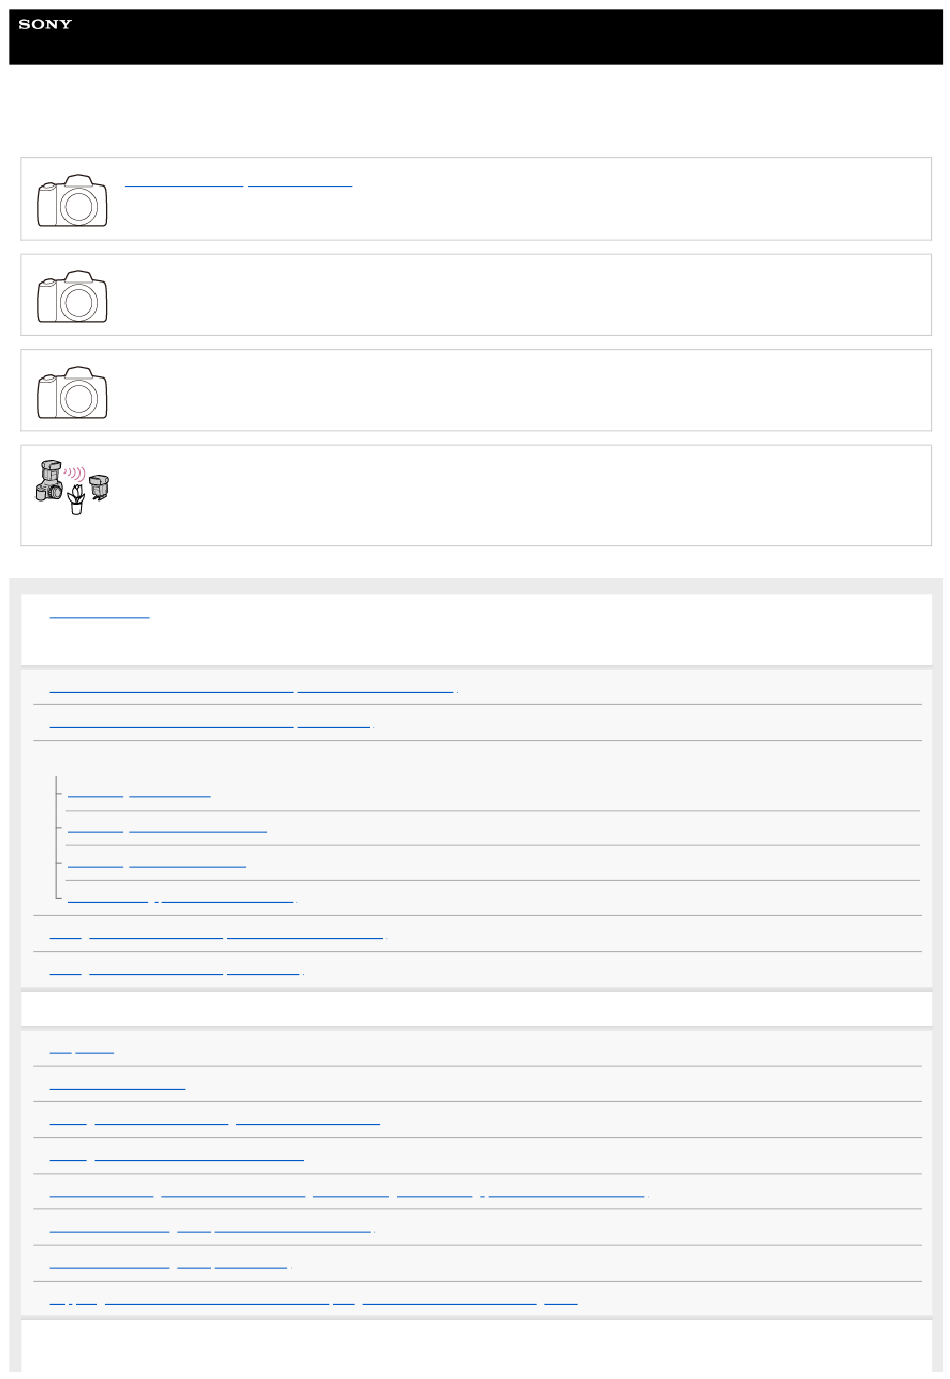Screen dimensions: 950x1379
Task: Open the longest multi-segment link in lower list
Action: (x=348, y=1193)
